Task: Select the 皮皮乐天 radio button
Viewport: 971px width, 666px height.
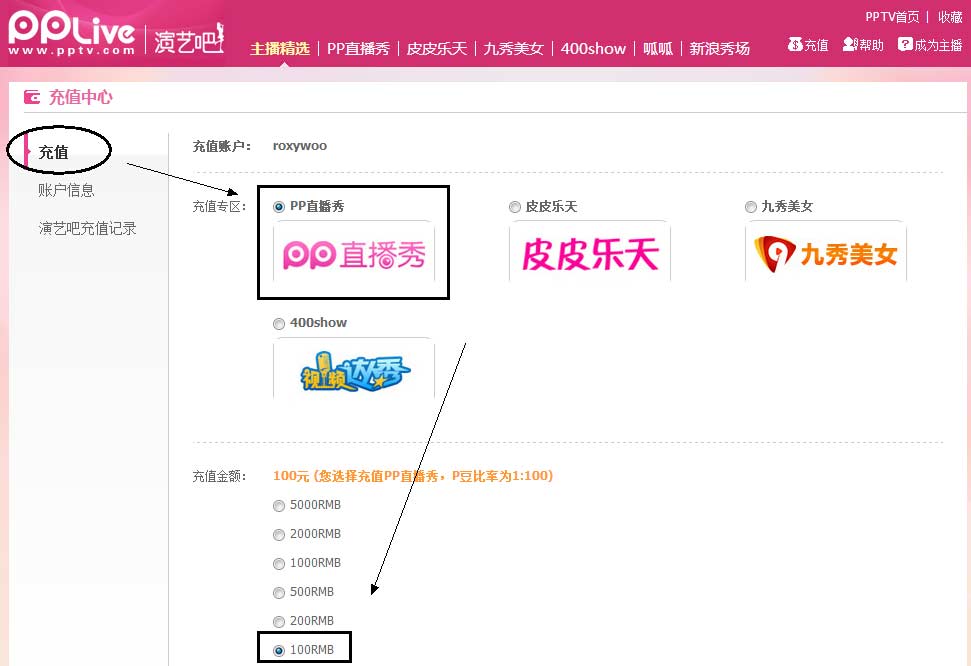Action: (x=515, y=207)
